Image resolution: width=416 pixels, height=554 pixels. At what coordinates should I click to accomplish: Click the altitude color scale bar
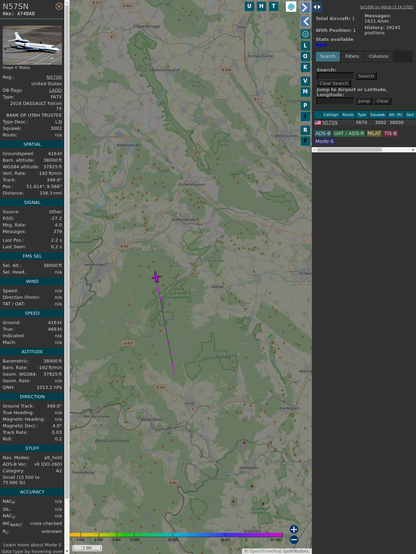(x=176, y=535)
